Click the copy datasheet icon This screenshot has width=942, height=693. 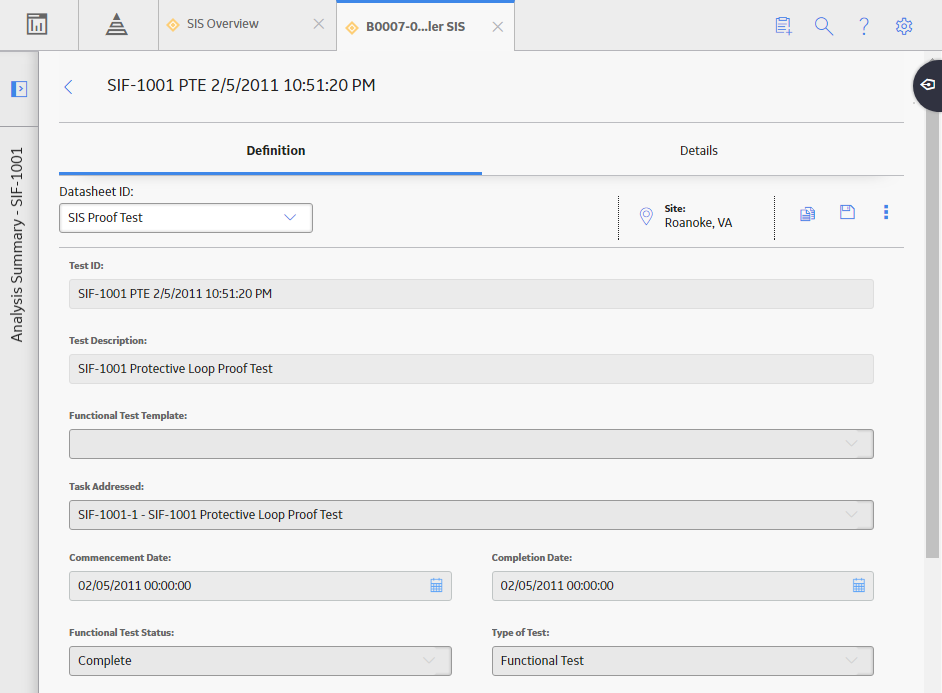pyautogui.click(x=807, y=213)
